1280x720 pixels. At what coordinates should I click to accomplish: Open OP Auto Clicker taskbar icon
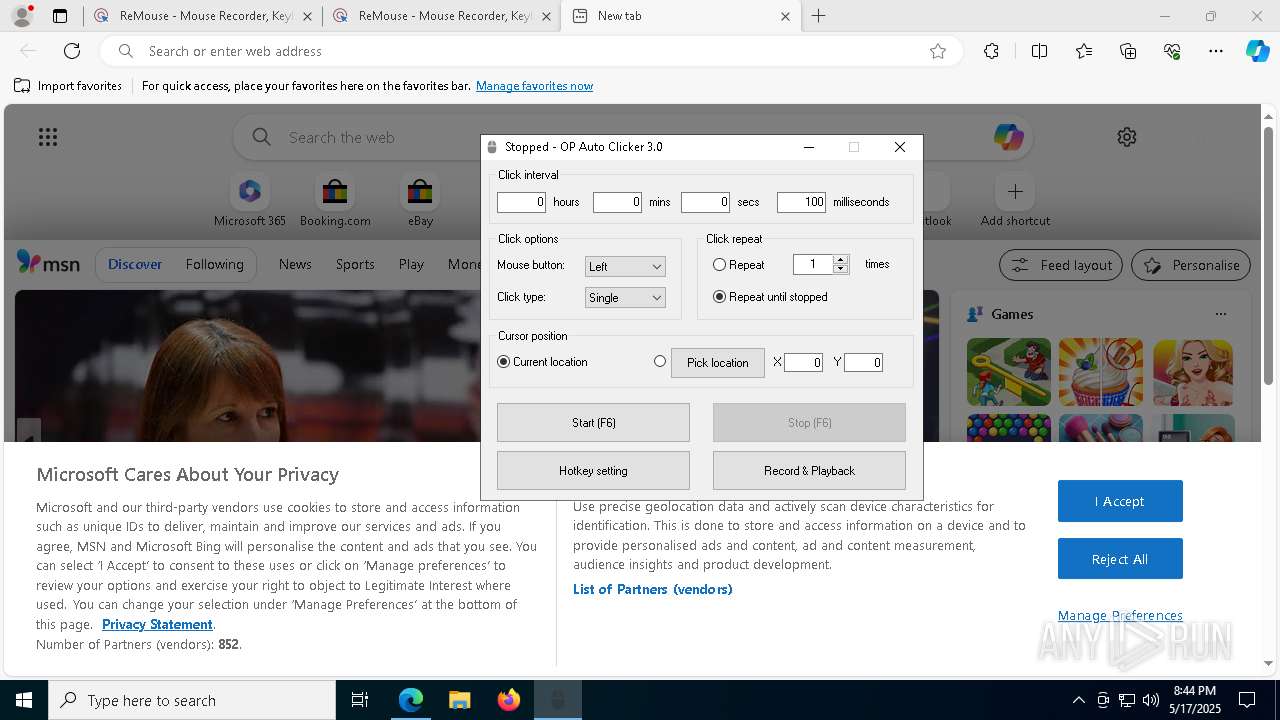[x=557, y=700]
